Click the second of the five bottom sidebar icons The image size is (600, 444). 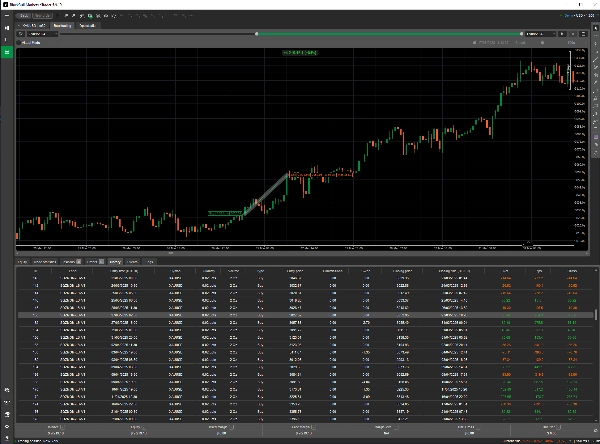(7, 402)
